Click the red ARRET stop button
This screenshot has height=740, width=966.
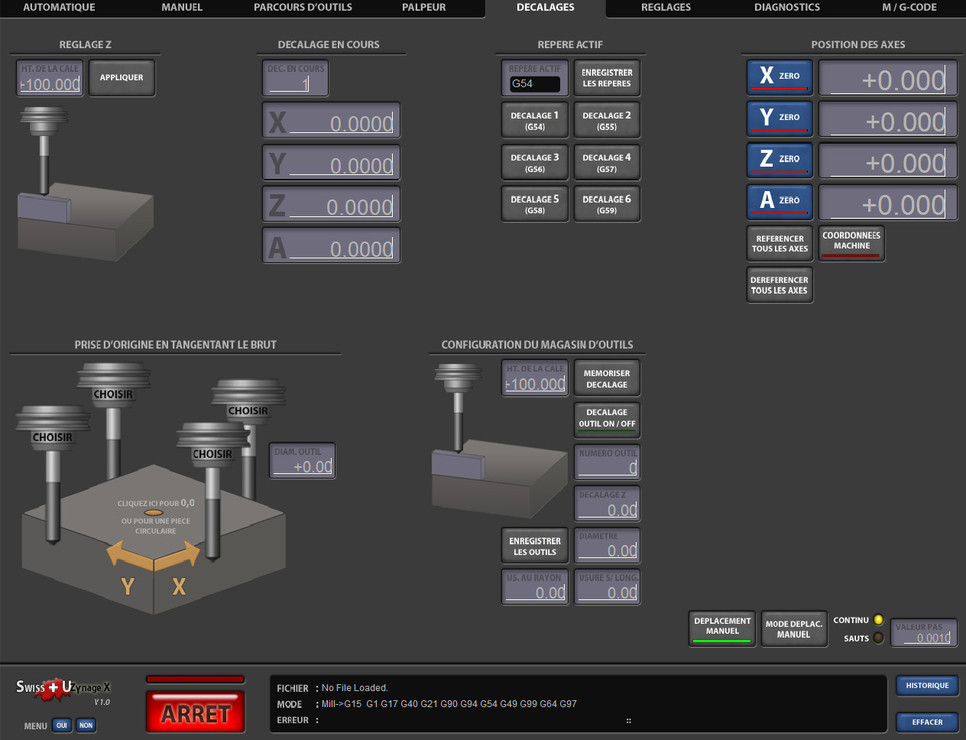point(196,713)
